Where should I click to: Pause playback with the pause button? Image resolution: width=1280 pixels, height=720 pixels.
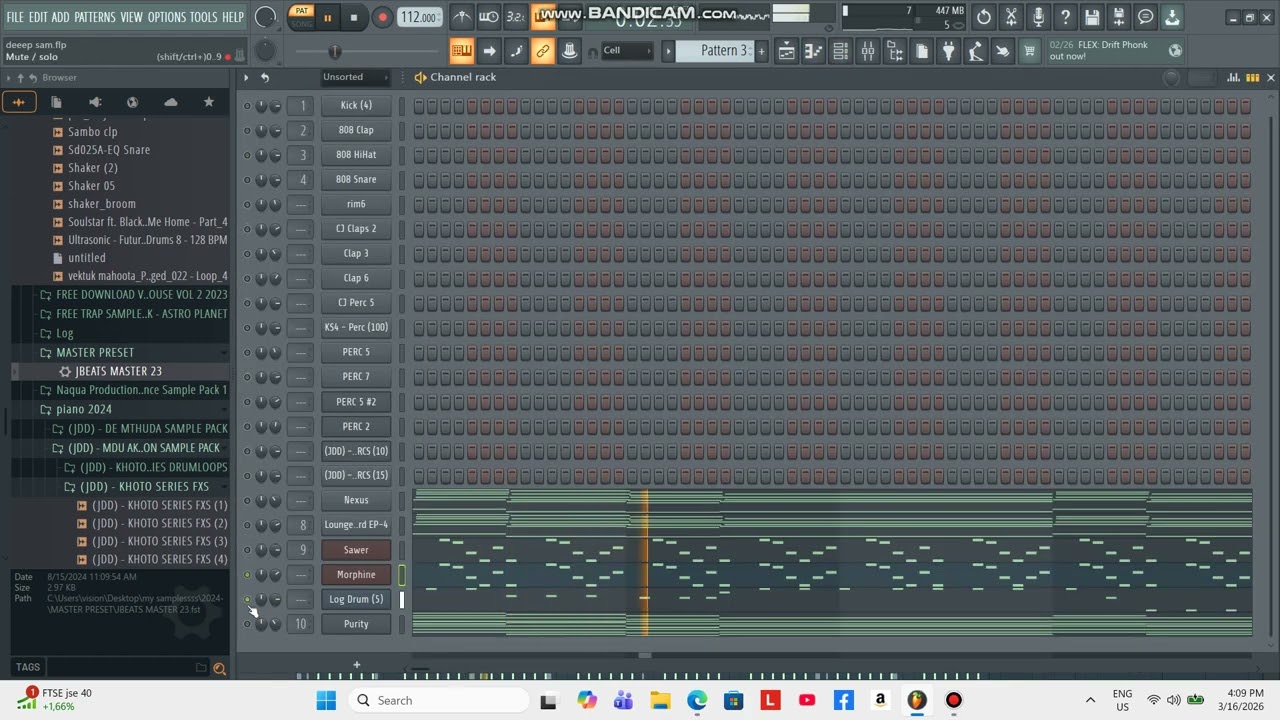[327, 17]
